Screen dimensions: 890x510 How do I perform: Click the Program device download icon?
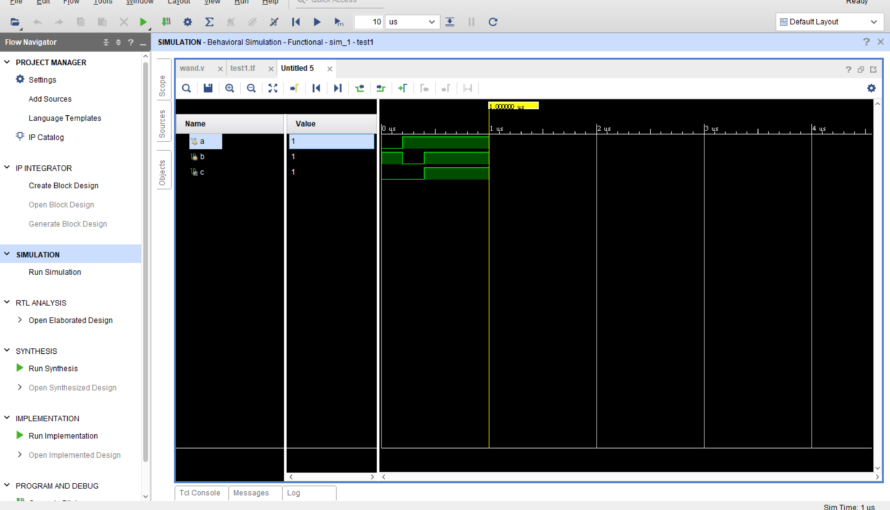[166, 22]
